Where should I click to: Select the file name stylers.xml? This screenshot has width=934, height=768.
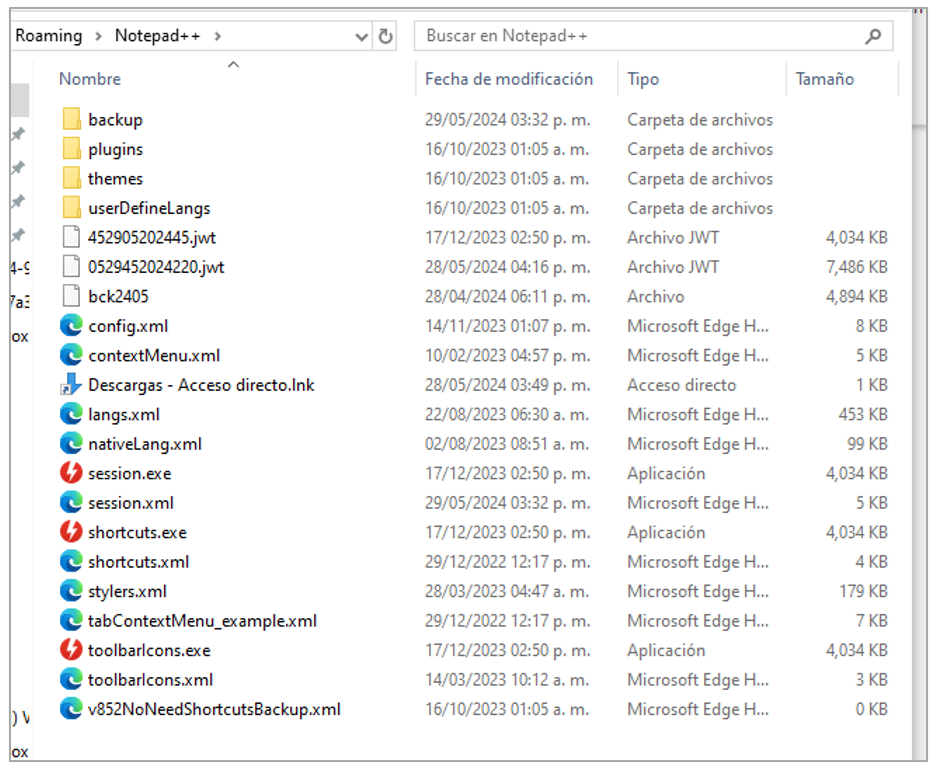127,592
